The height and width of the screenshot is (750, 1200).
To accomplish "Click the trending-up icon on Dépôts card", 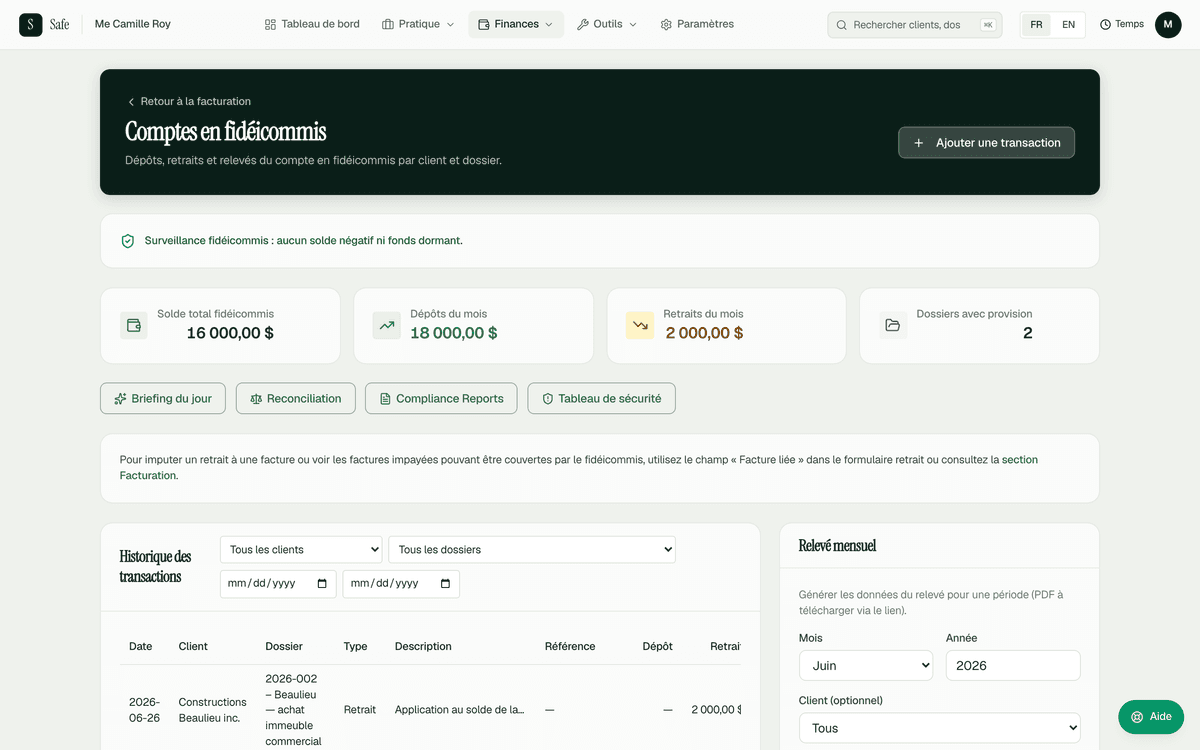I will (386, 325).
